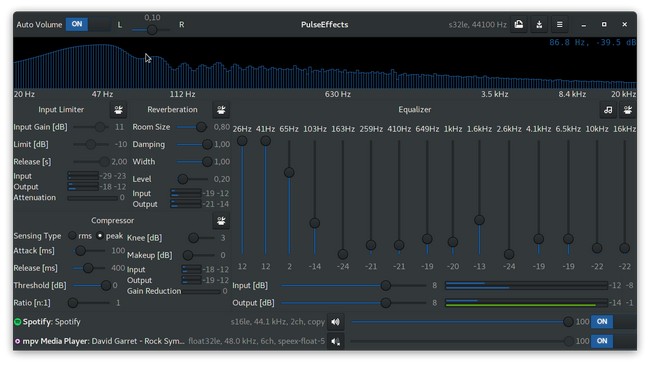Viewport: 650px width, 365px height.
Task: Click the '86.8 Hz, -39.5 dB' spectrum readout
Action: pyautogui.click(x=592, y=42)
